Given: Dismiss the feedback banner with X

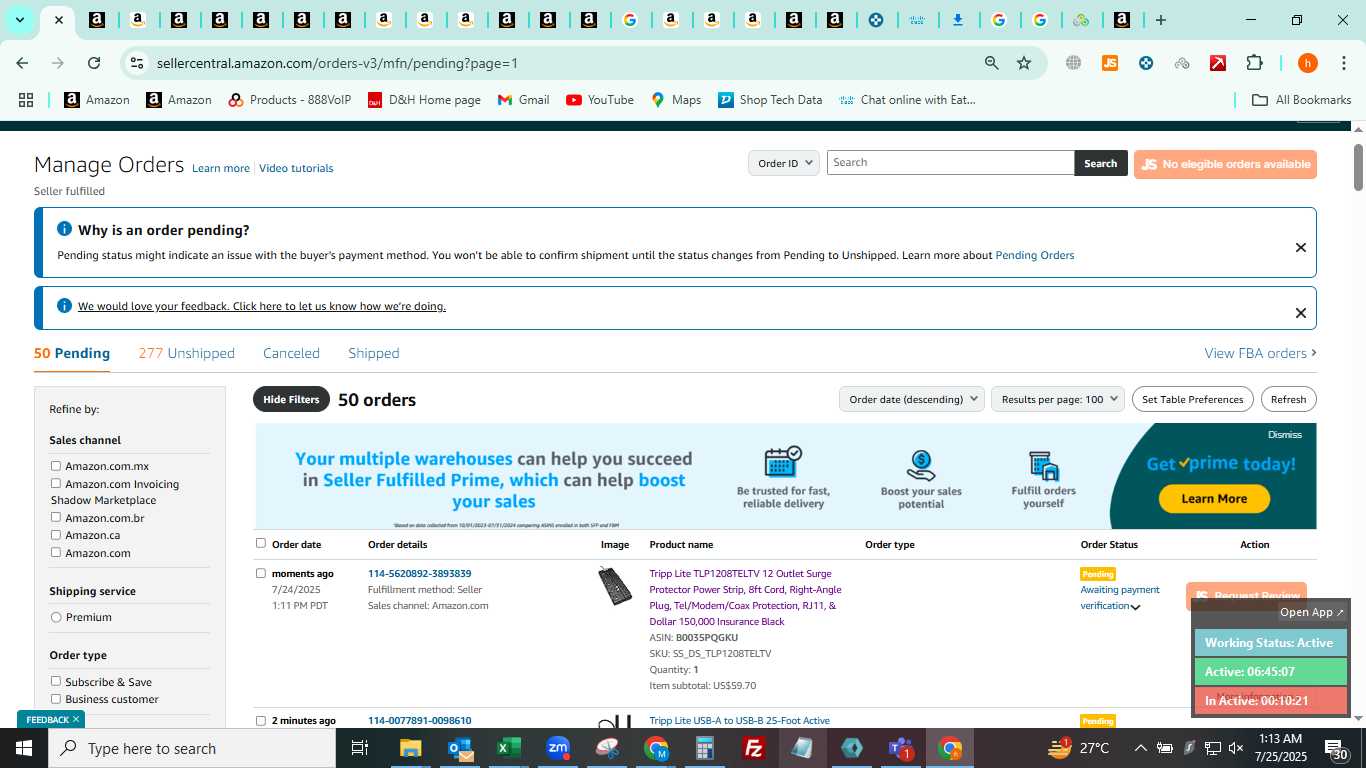Looking at the screenshot, I should (x=1301, y=313).
